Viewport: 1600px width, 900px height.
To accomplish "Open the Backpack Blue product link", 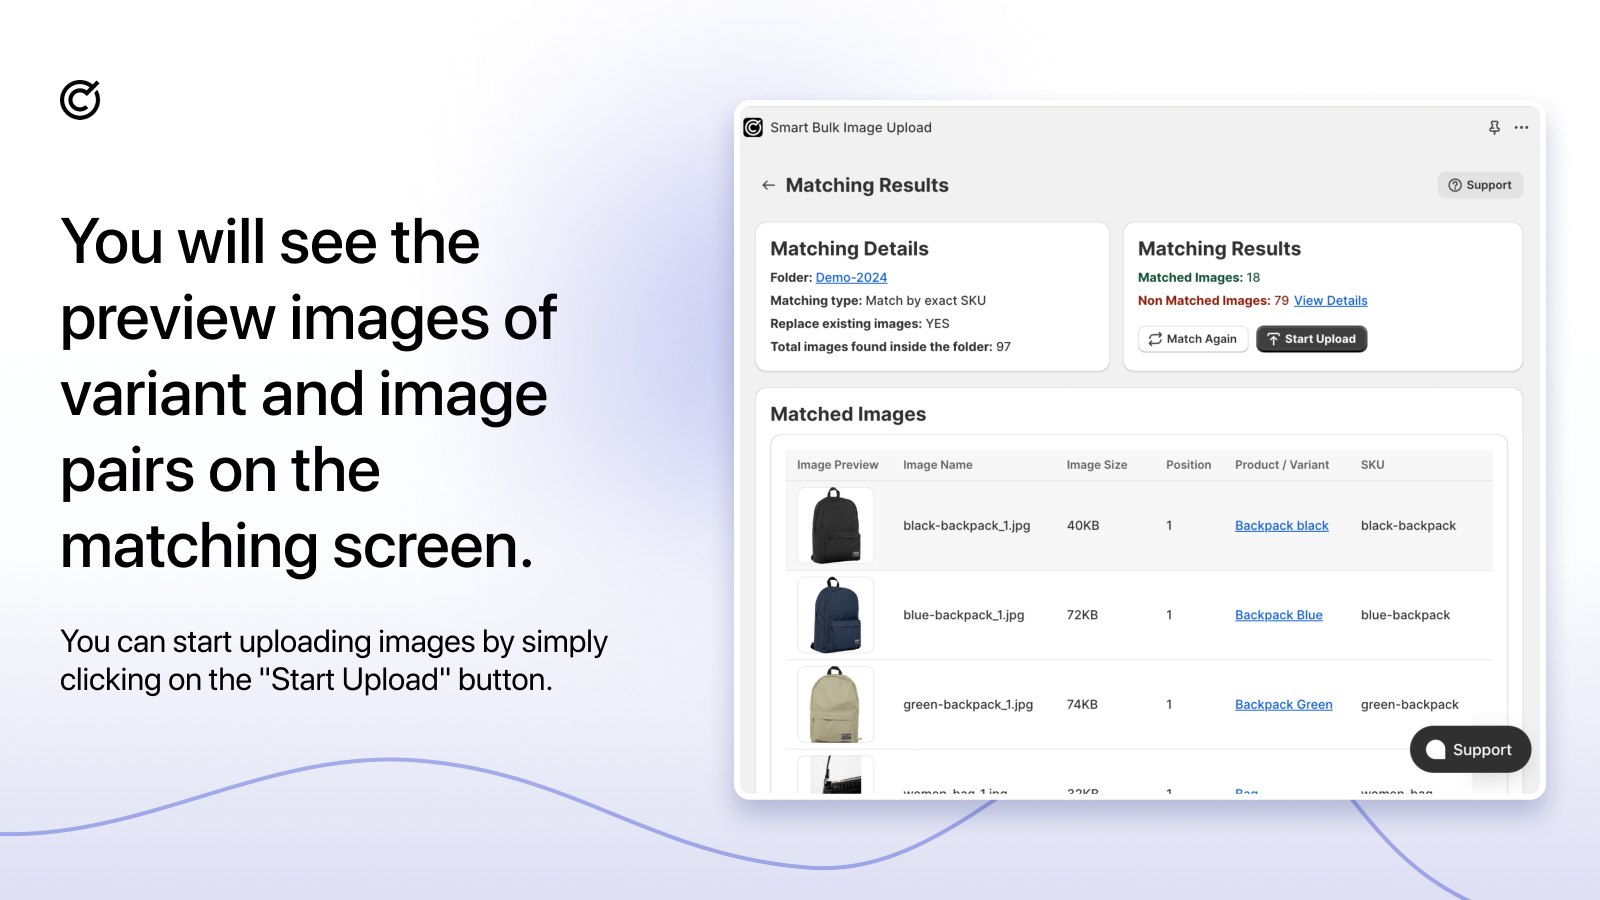I will (1278, 615).
